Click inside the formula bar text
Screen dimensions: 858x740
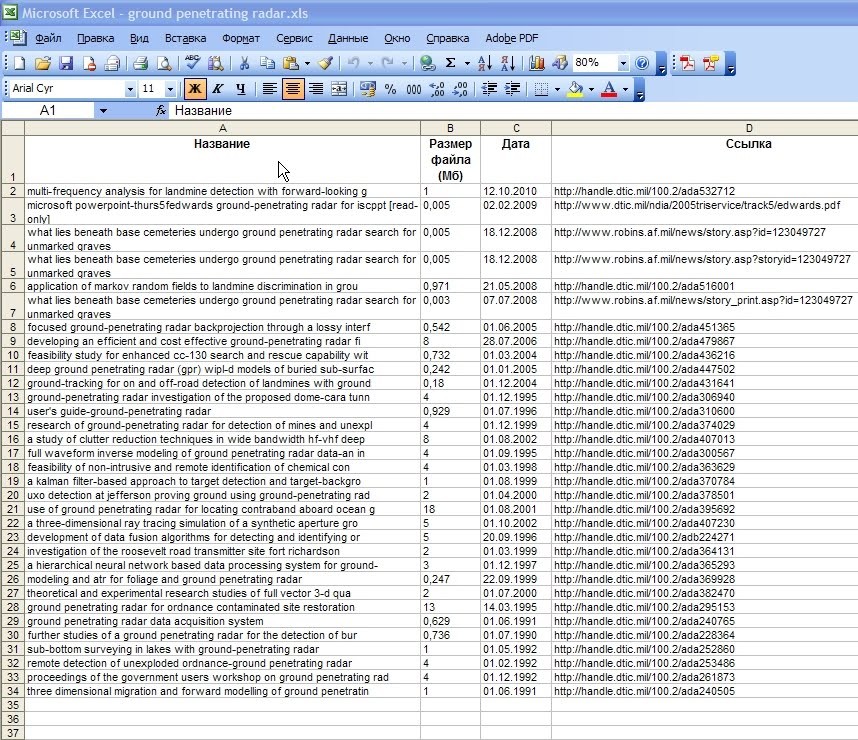[400, 111]
